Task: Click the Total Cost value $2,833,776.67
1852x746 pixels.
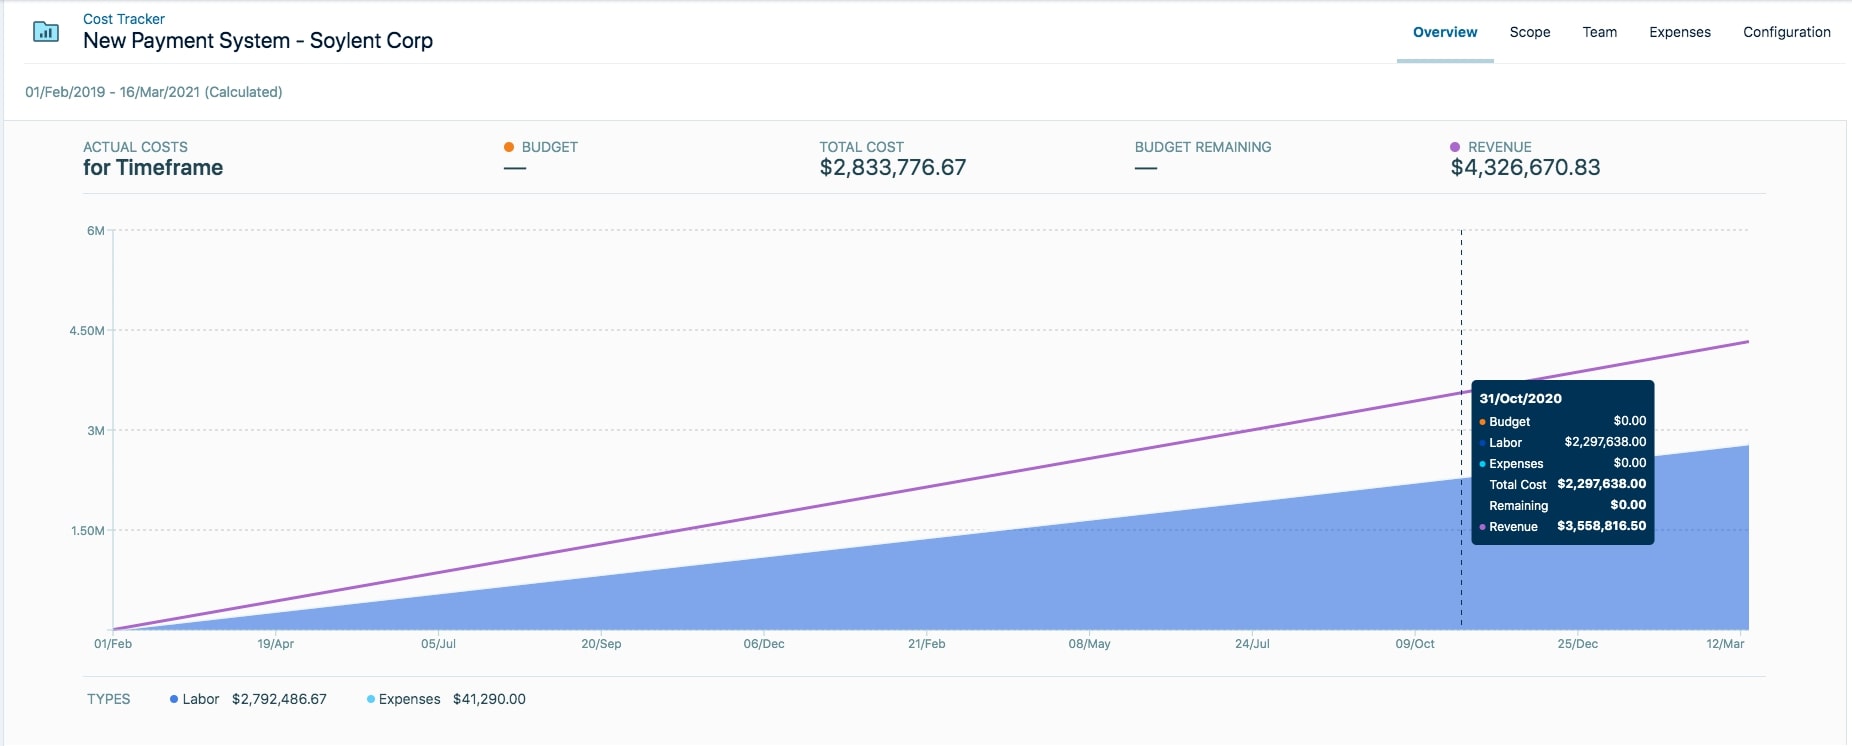Action: pos(893,168)
